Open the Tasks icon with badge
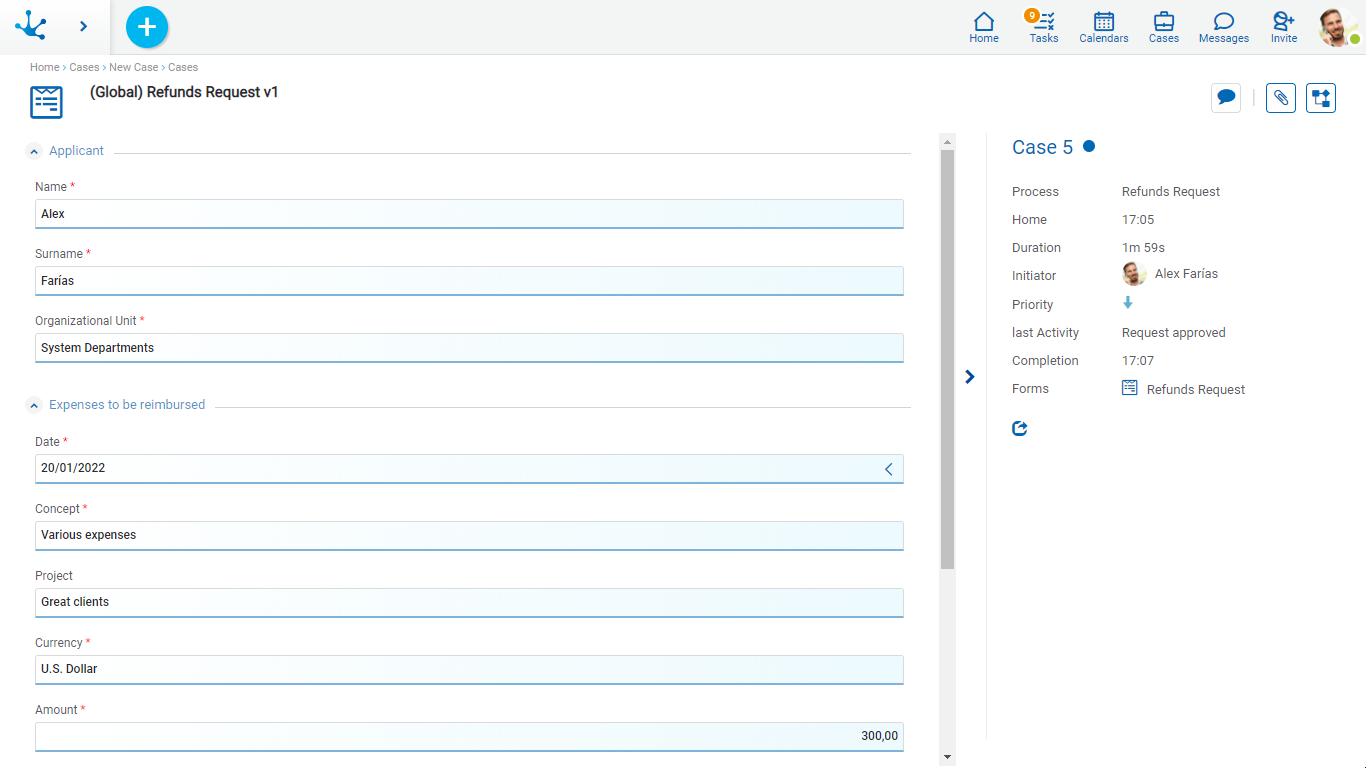This screenshot has height=768, width=1366. 1044,27
